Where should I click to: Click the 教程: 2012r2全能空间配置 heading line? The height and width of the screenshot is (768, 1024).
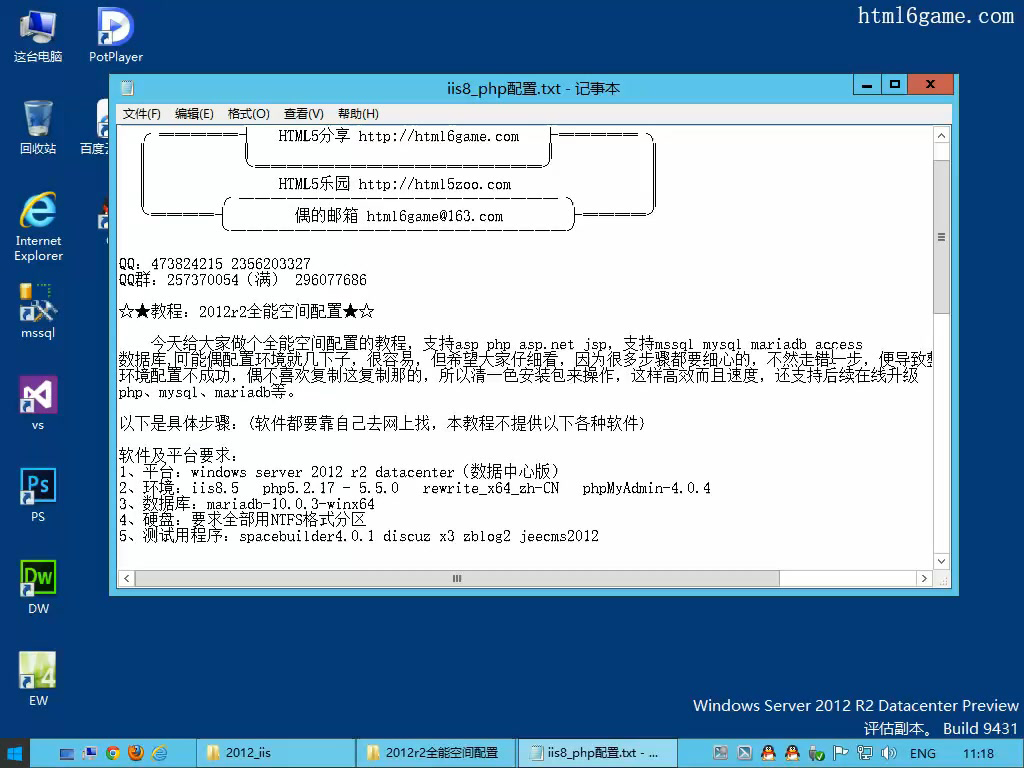point(247,312)
